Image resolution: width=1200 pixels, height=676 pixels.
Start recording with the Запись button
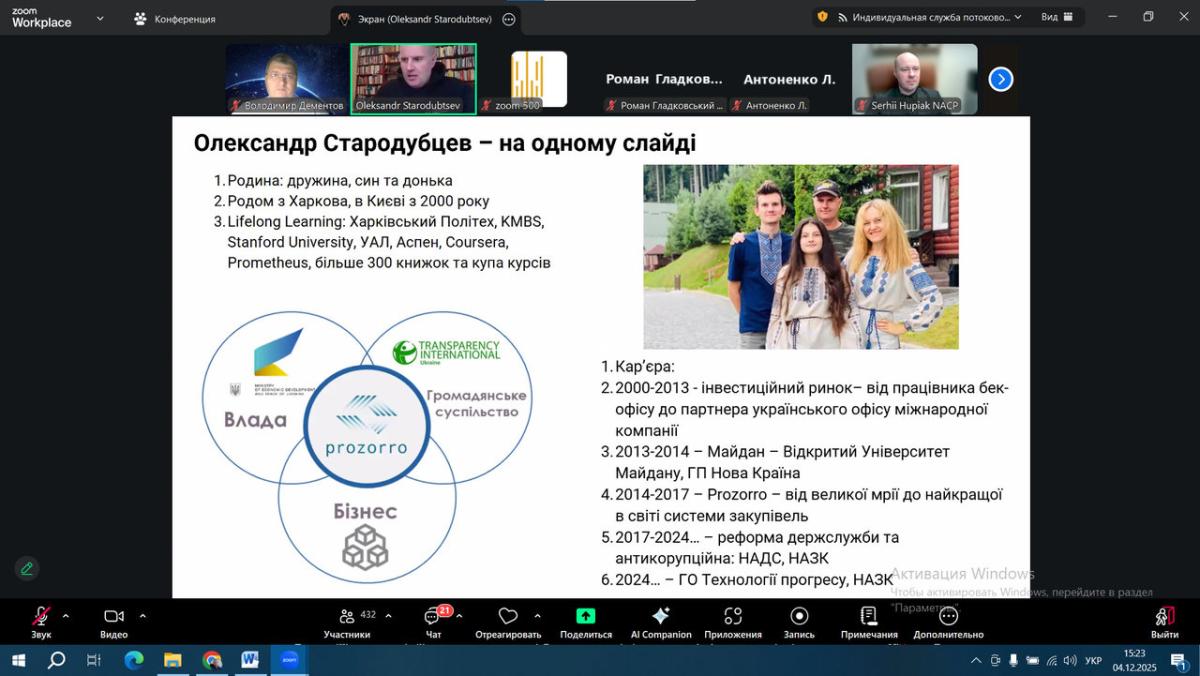click(x=799, y=617)
